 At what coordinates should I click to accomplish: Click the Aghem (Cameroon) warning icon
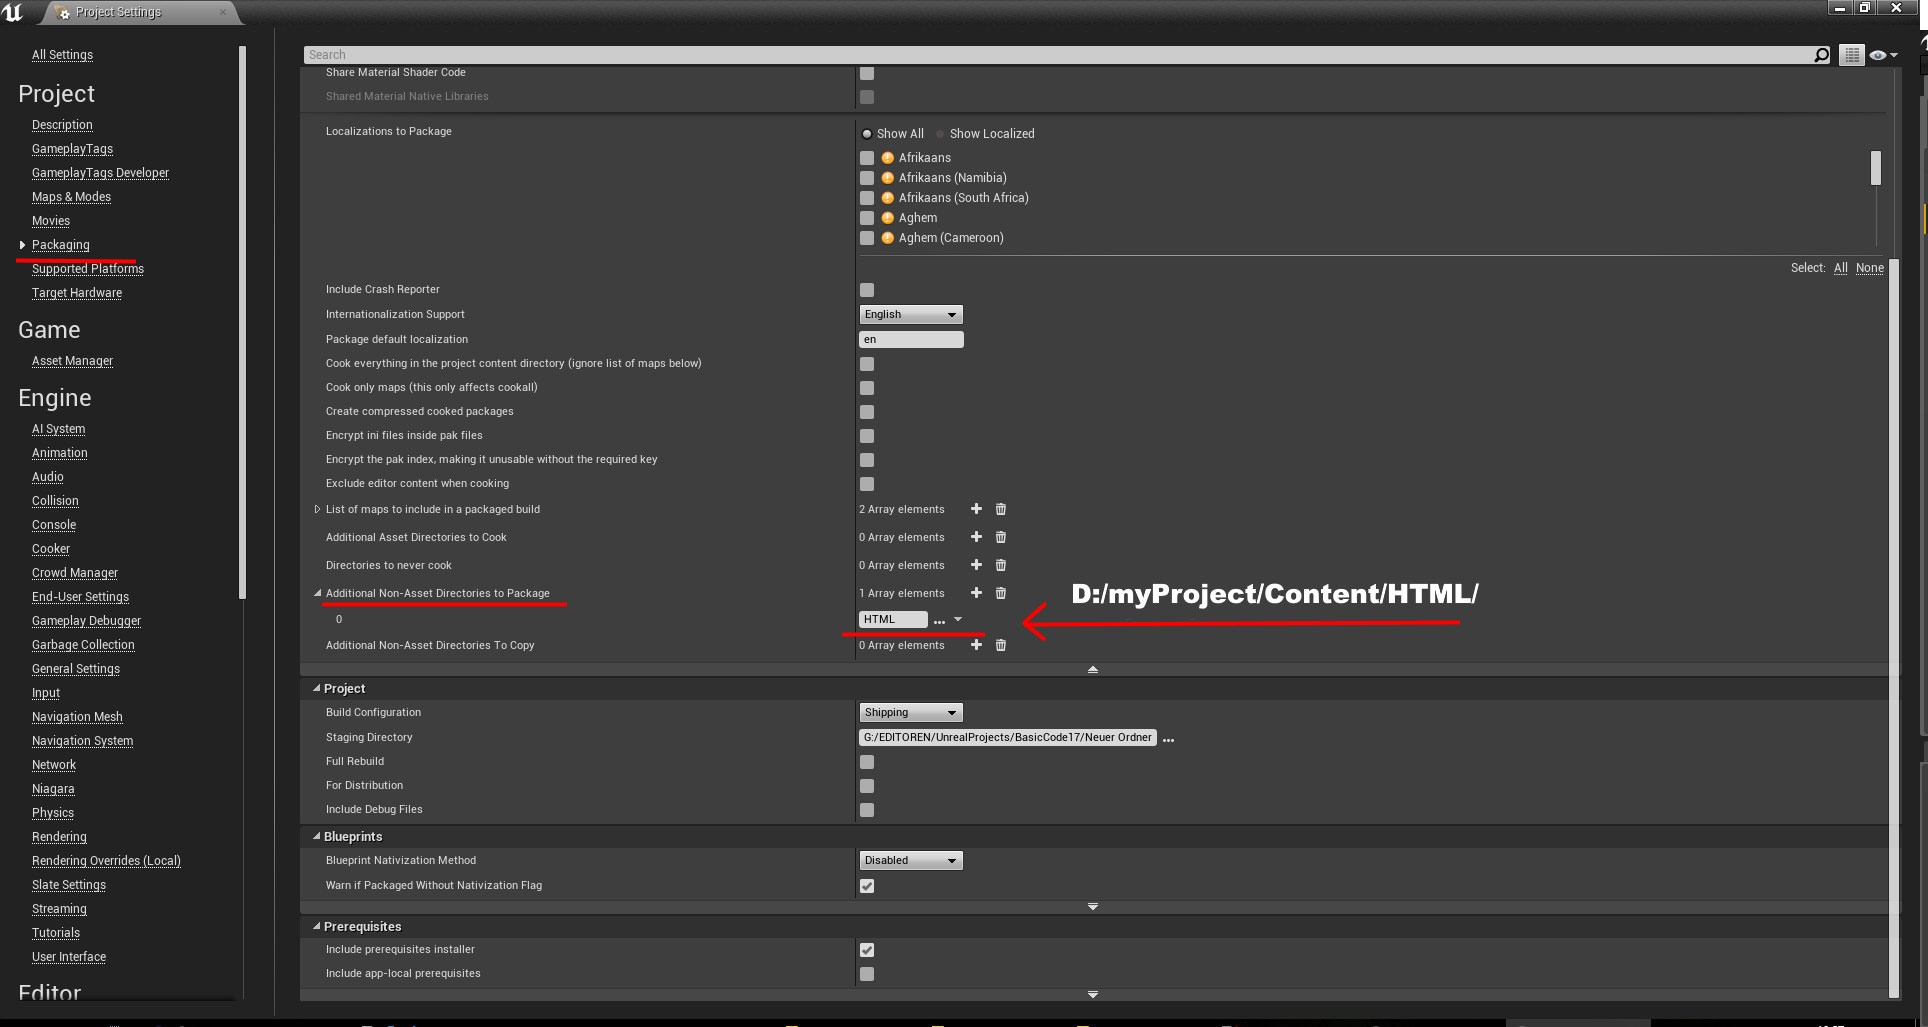887,238
